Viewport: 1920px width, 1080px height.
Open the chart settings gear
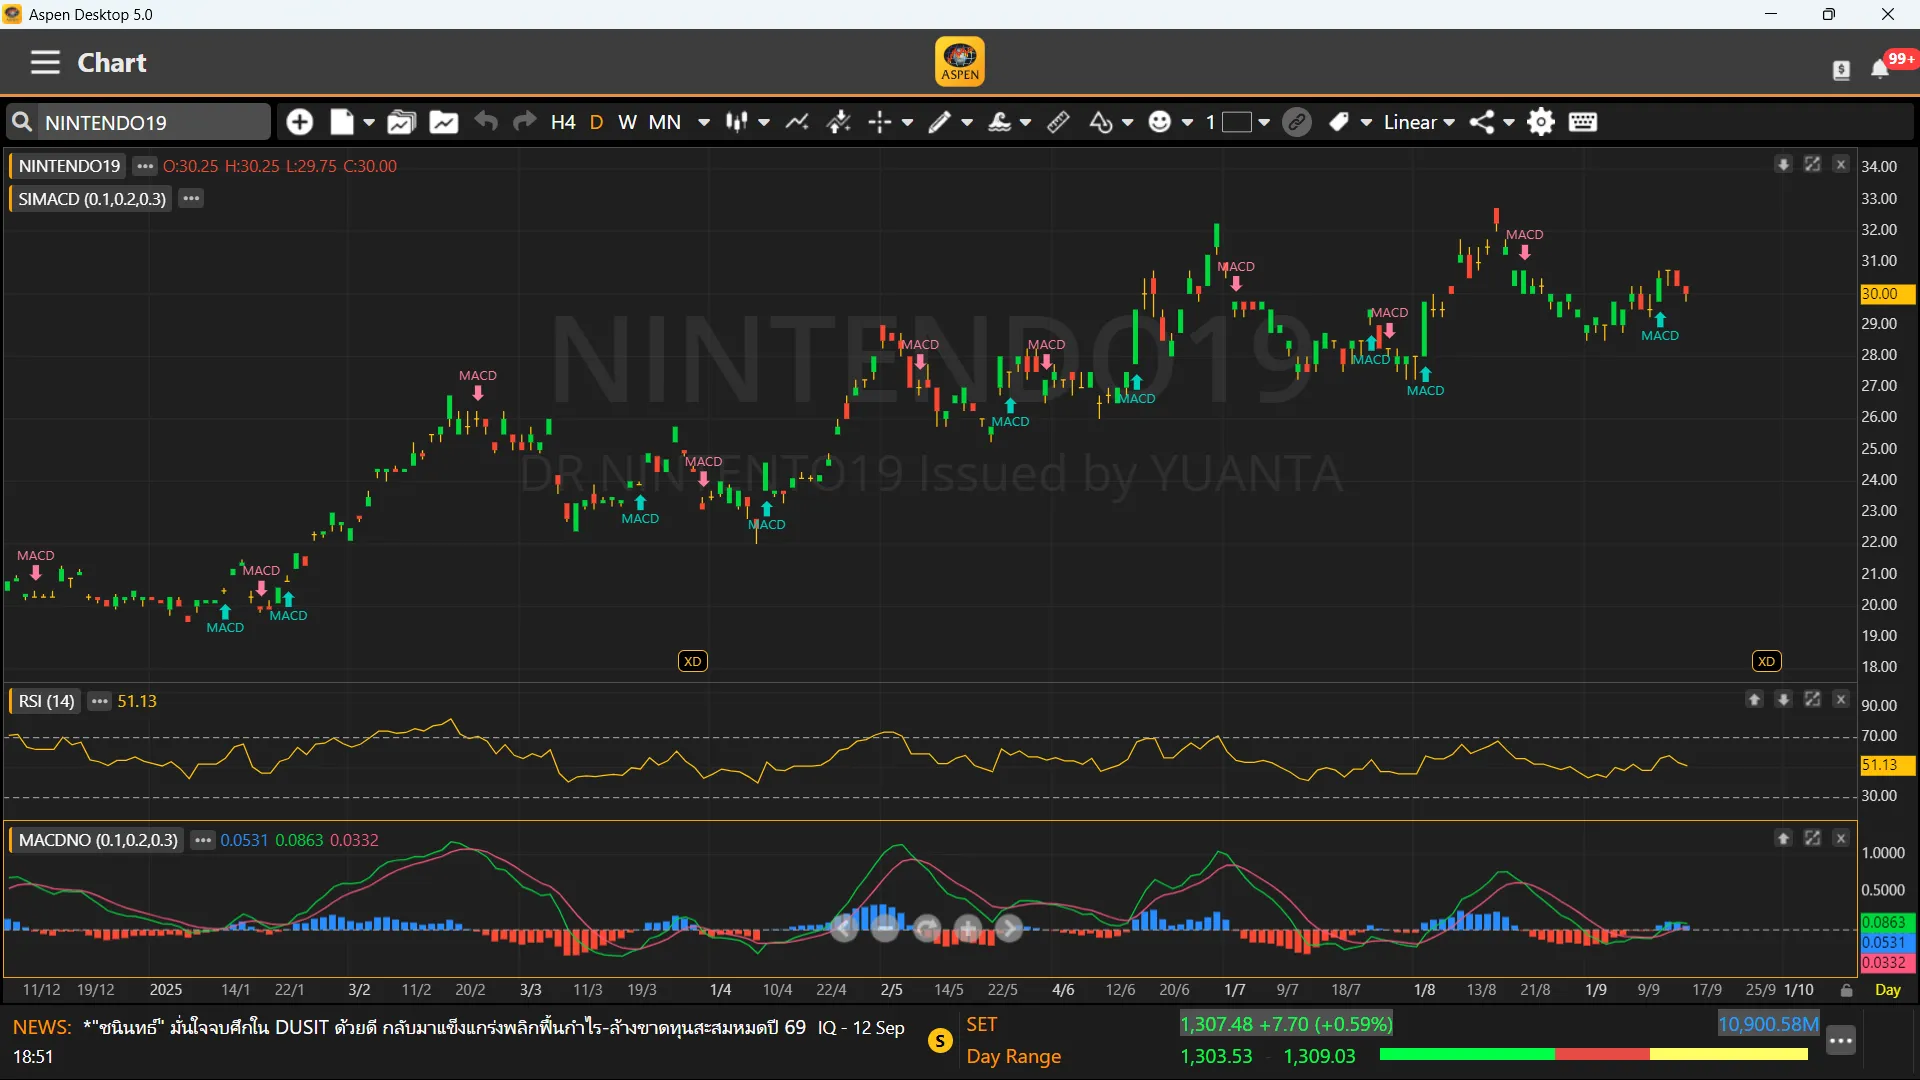(1541, 122)
